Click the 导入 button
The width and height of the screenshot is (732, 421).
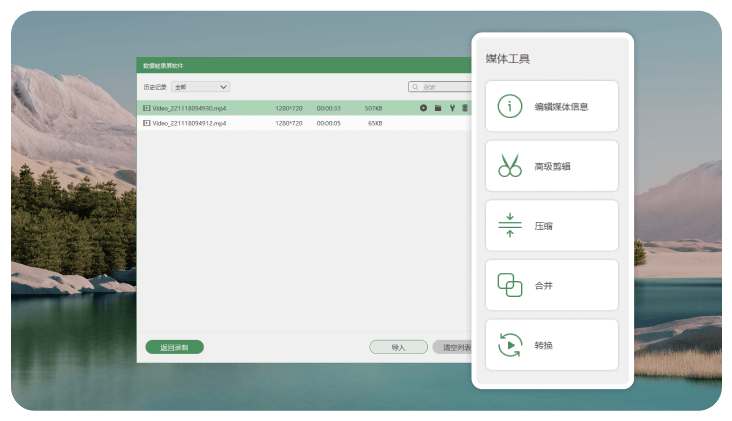(x=398, y=347)
